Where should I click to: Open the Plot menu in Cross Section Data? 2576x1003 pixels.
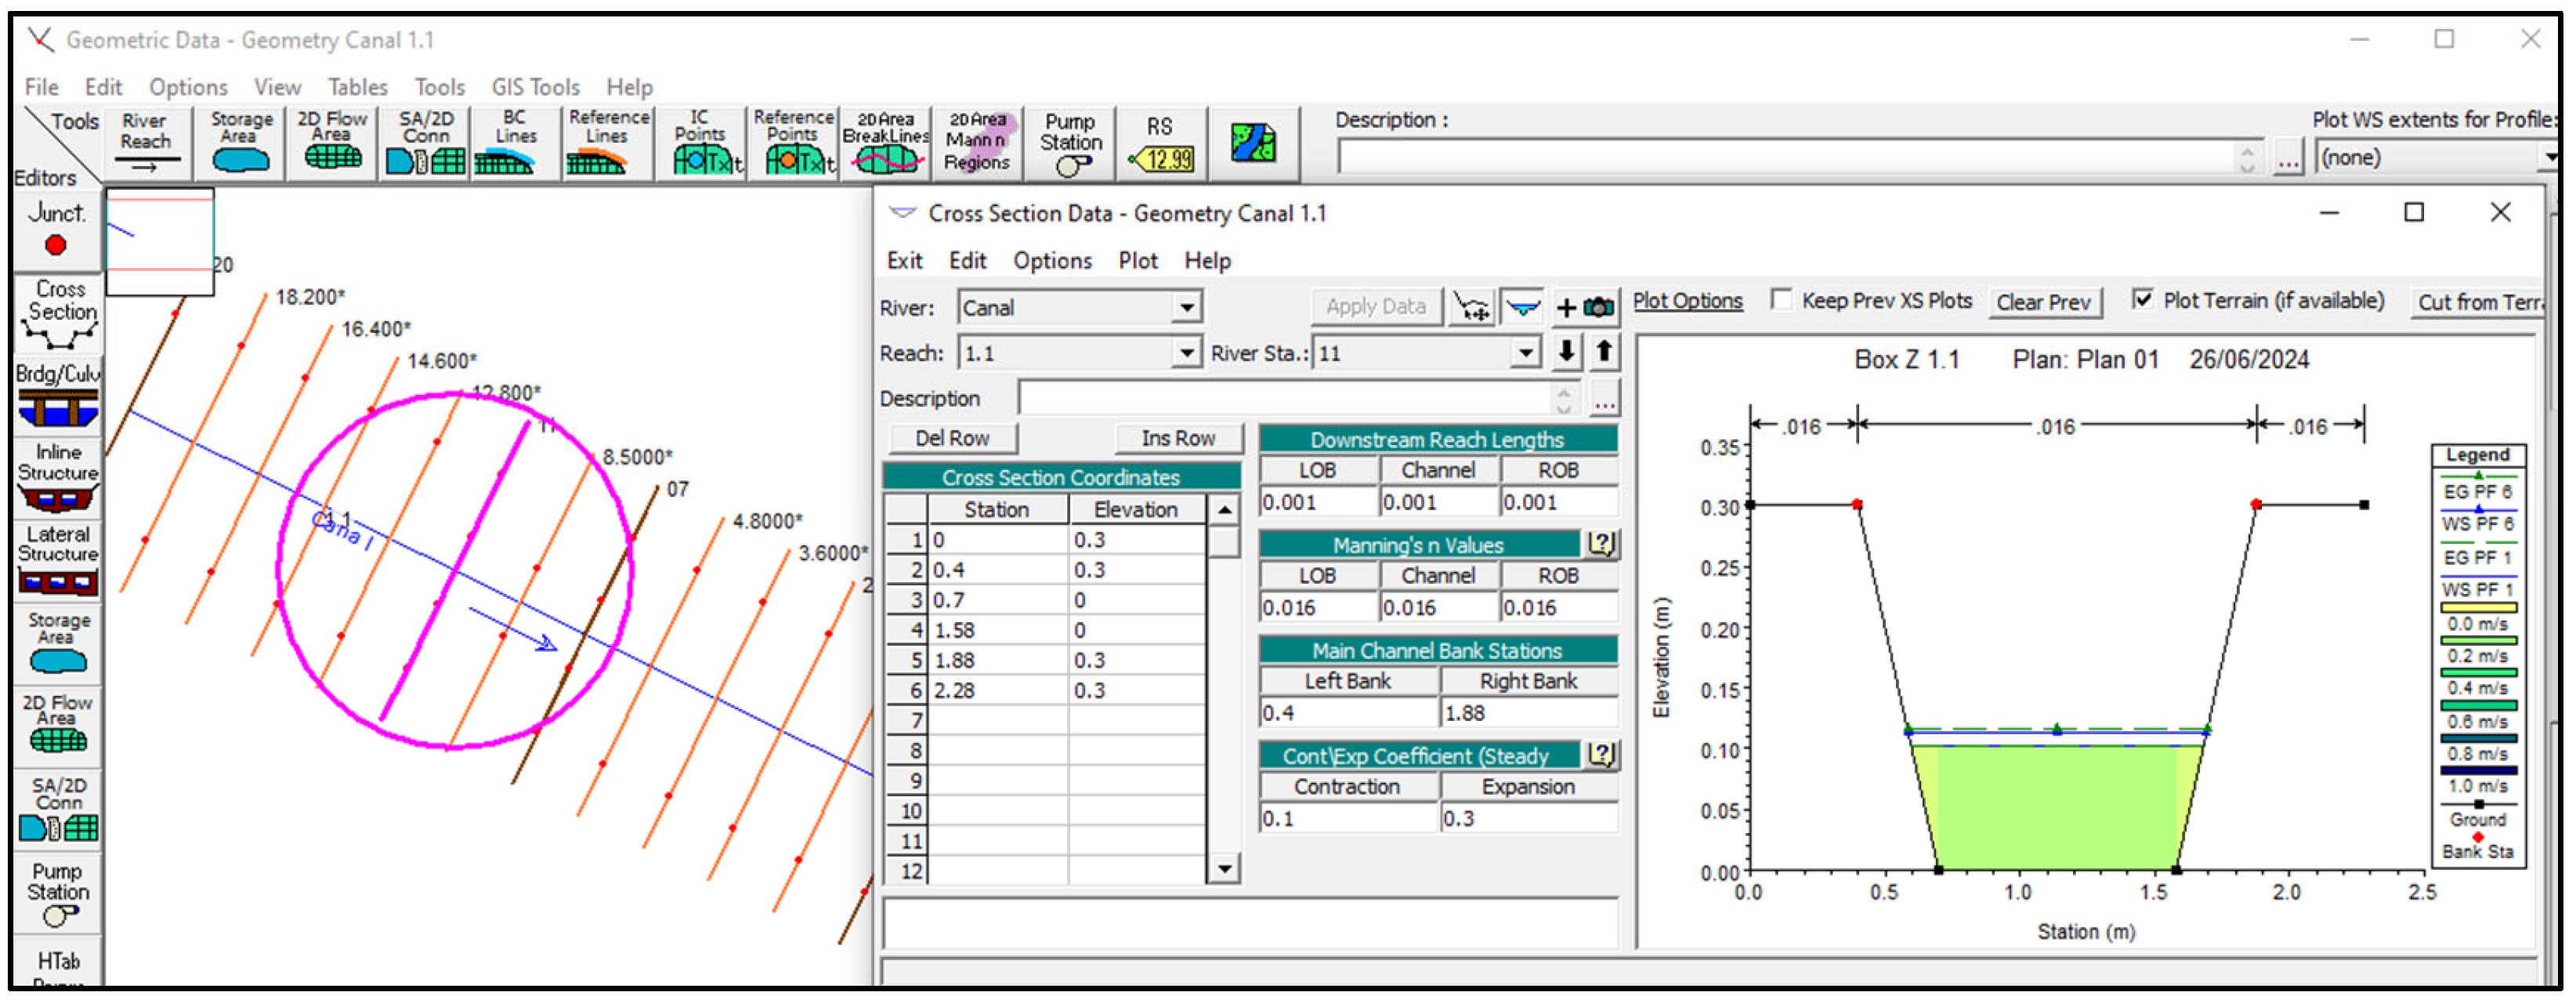point(1137,261)
